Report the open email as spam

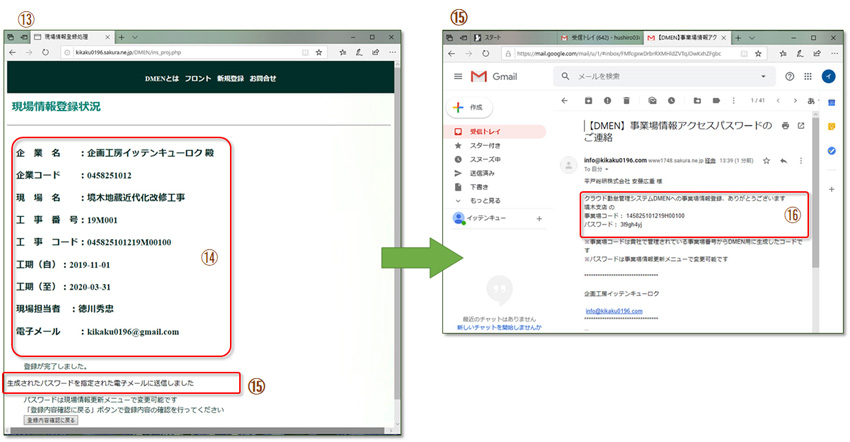(x=607, y=100)
